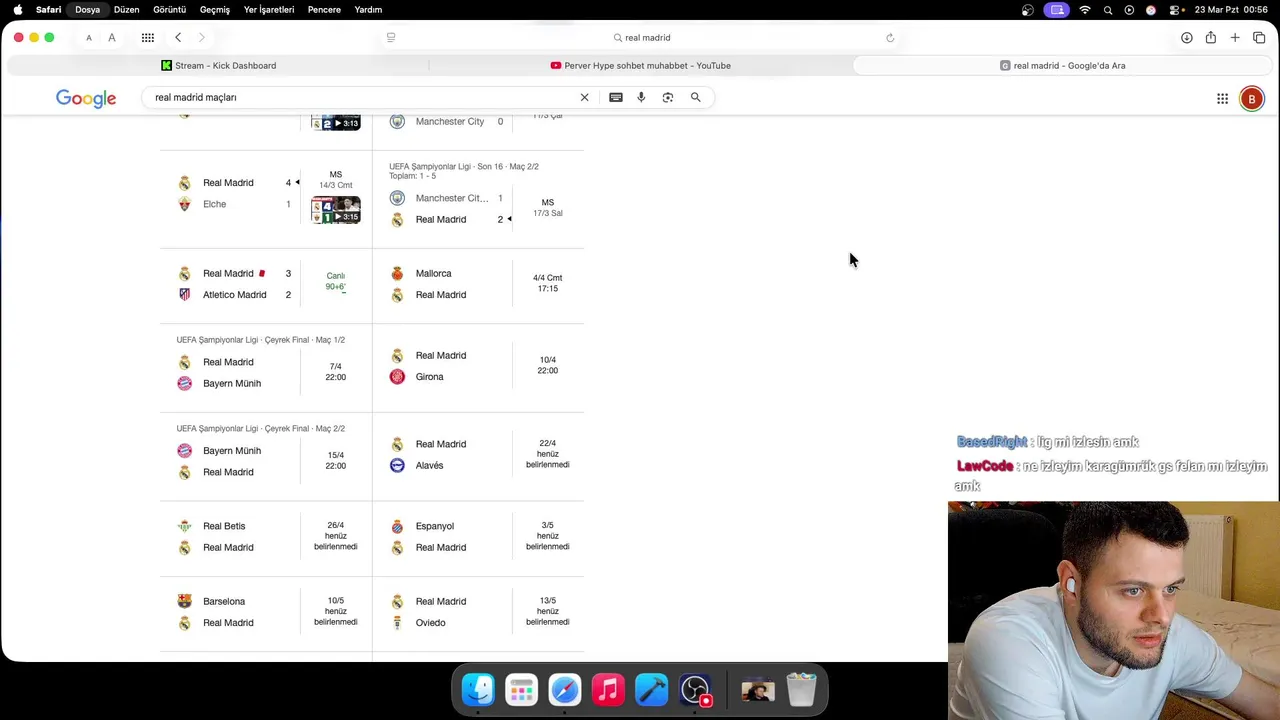Open the Yer İşaretleri menu

coord(269,10)
